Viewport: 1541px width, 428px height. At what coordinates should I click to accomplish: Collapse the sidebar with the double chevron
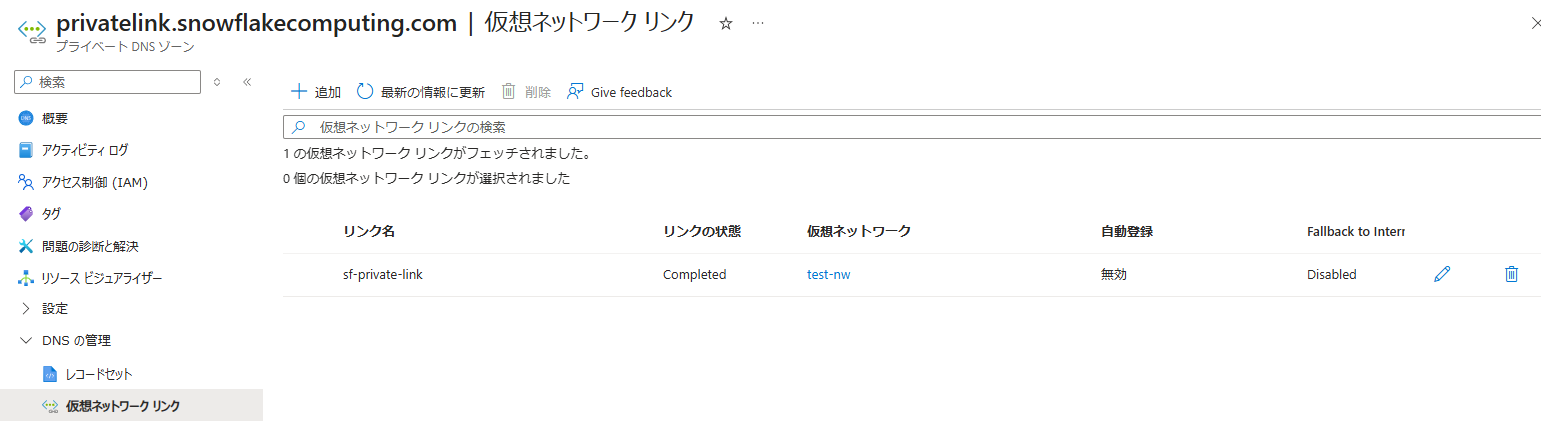click(x=247, y=82)
